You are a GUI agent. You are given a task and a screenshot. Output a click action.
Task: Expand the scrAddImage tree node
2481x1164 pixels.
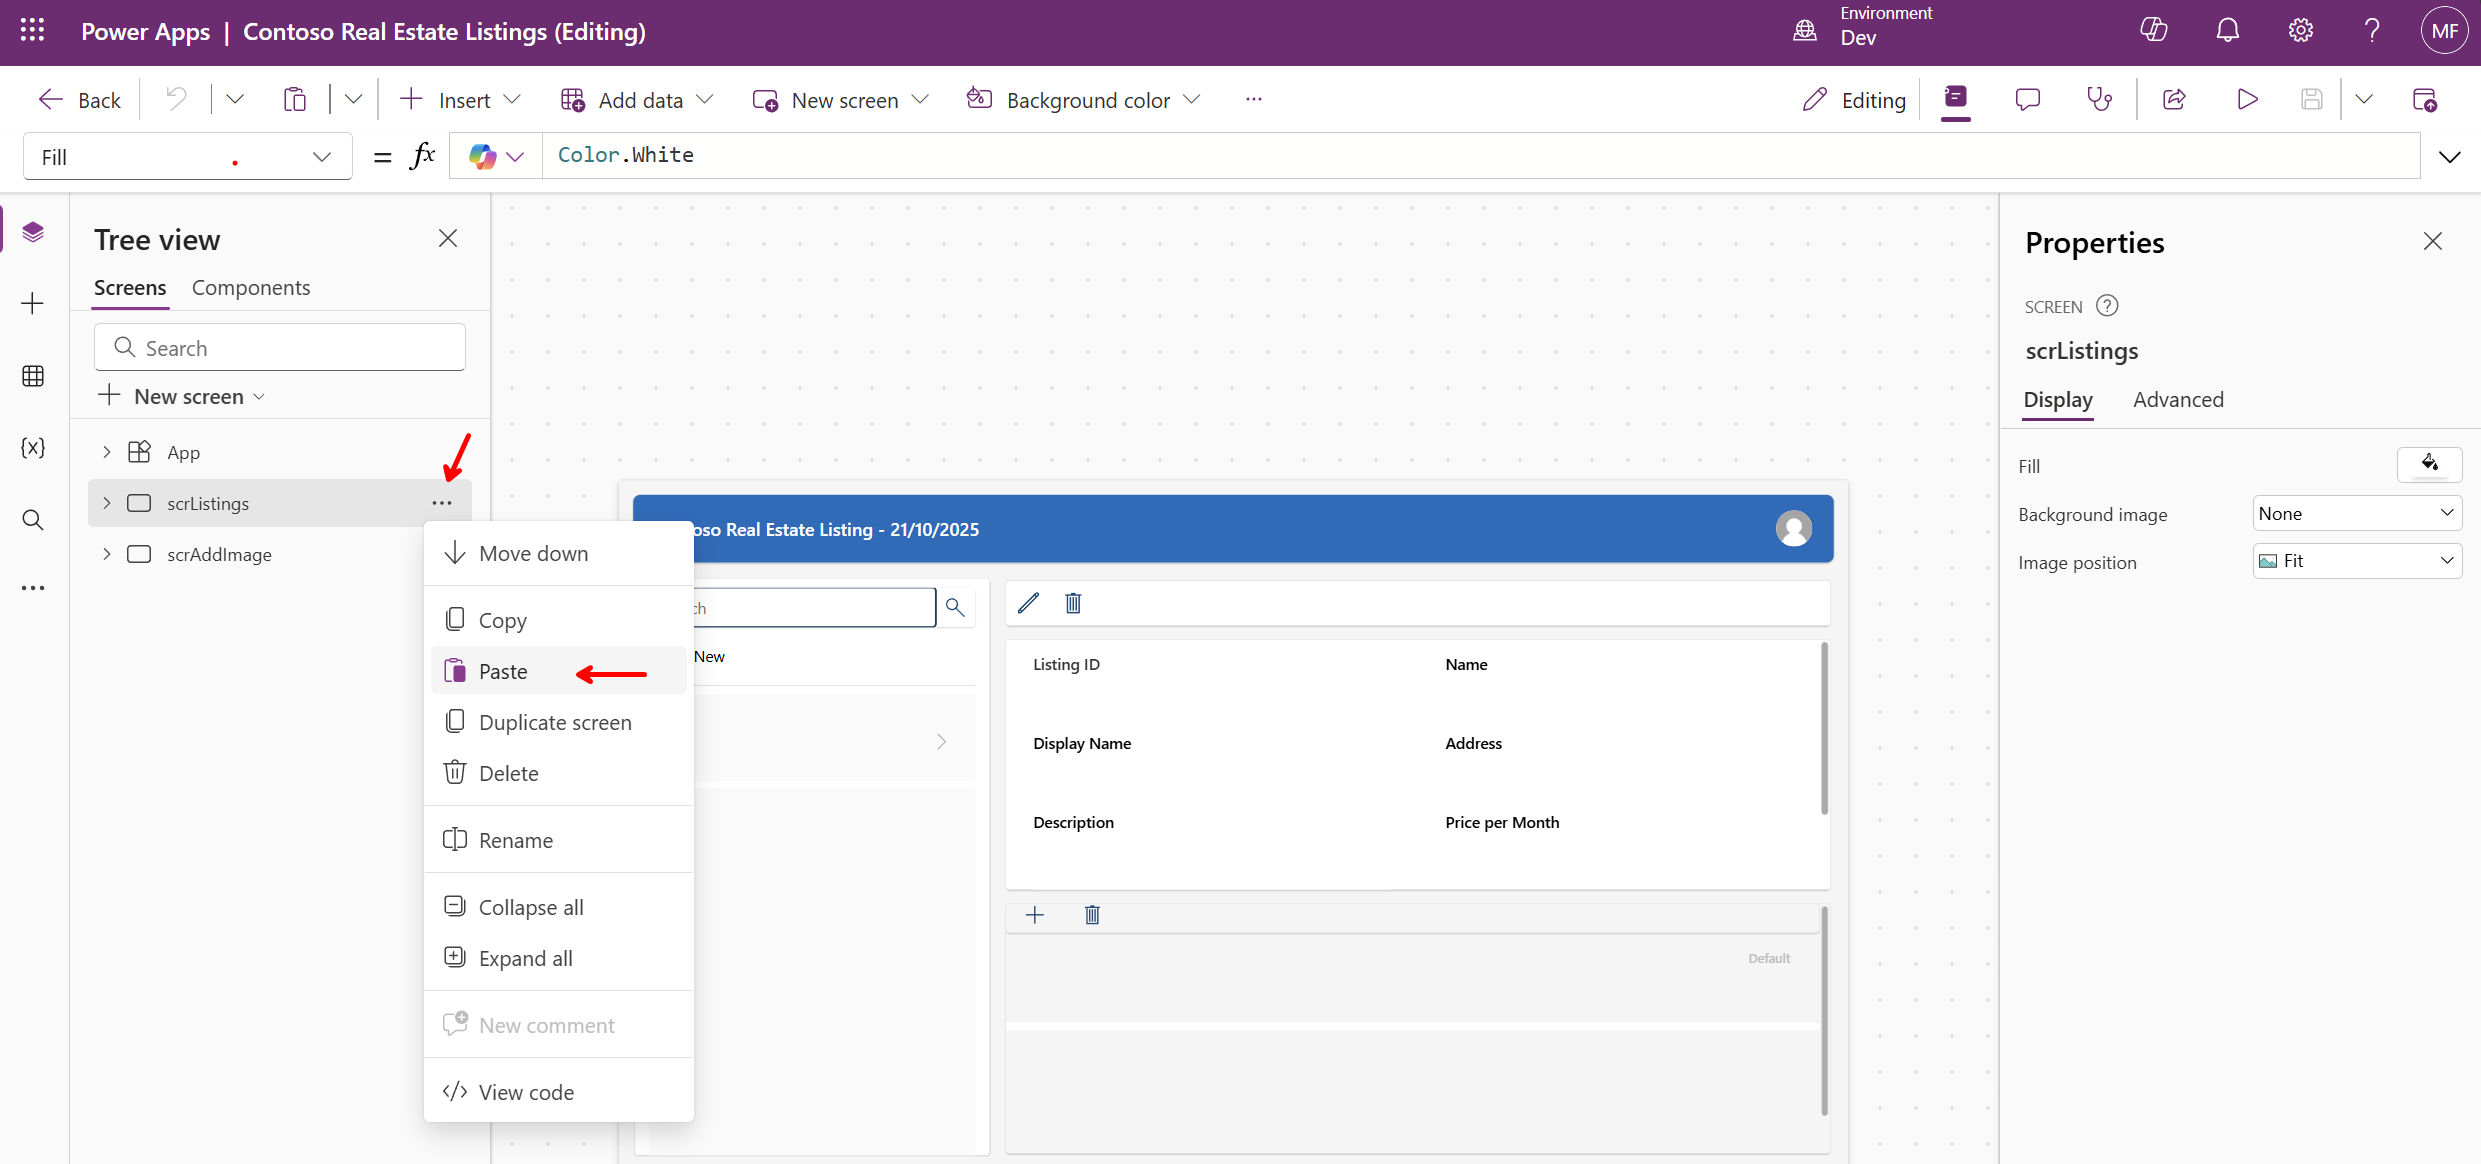(107, 554)
